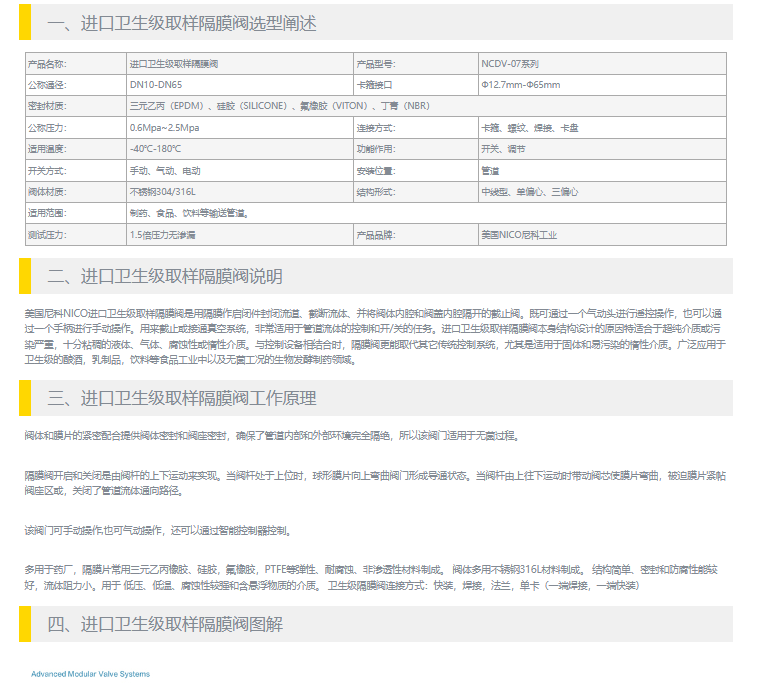Click the paragraph starting with 该阀门可手动操作
This screenshot has width=763, height=687.
coord(158,529)
